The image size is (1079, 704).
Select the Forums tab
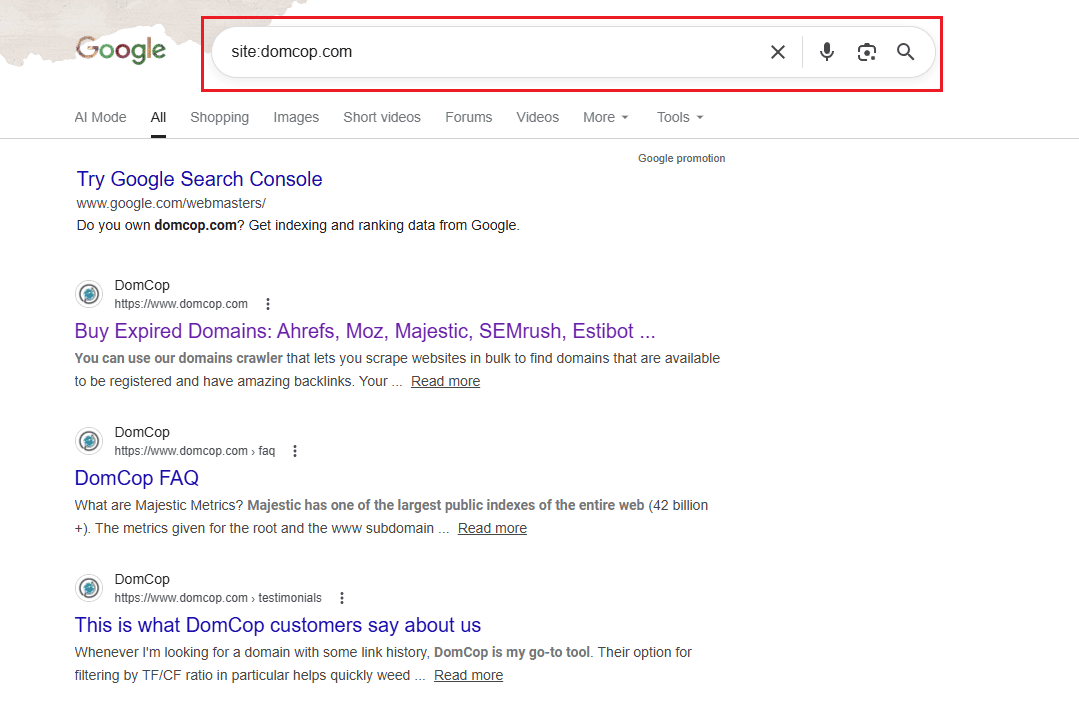[x=468, y=117]
